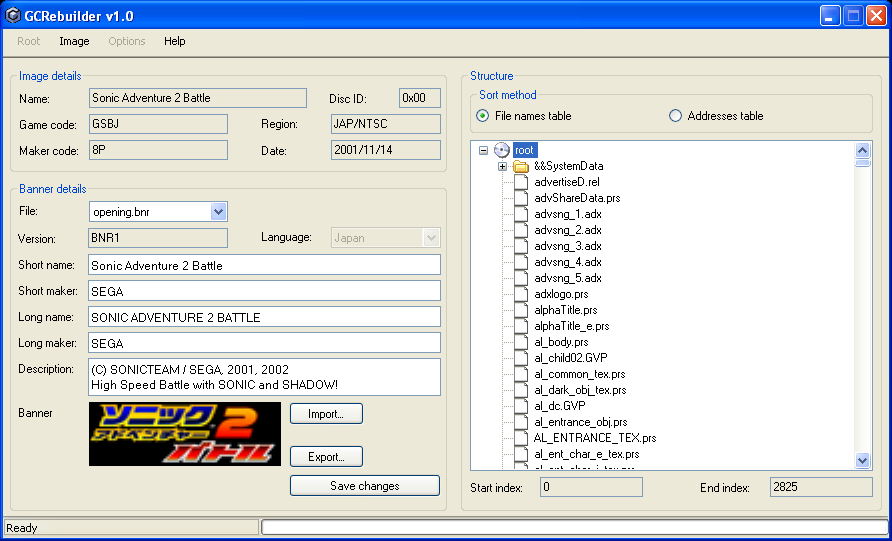Screen dimensions: 892x541
Task: Click file icon beside al_child02.GVP
Action: [x=521, y=358]
